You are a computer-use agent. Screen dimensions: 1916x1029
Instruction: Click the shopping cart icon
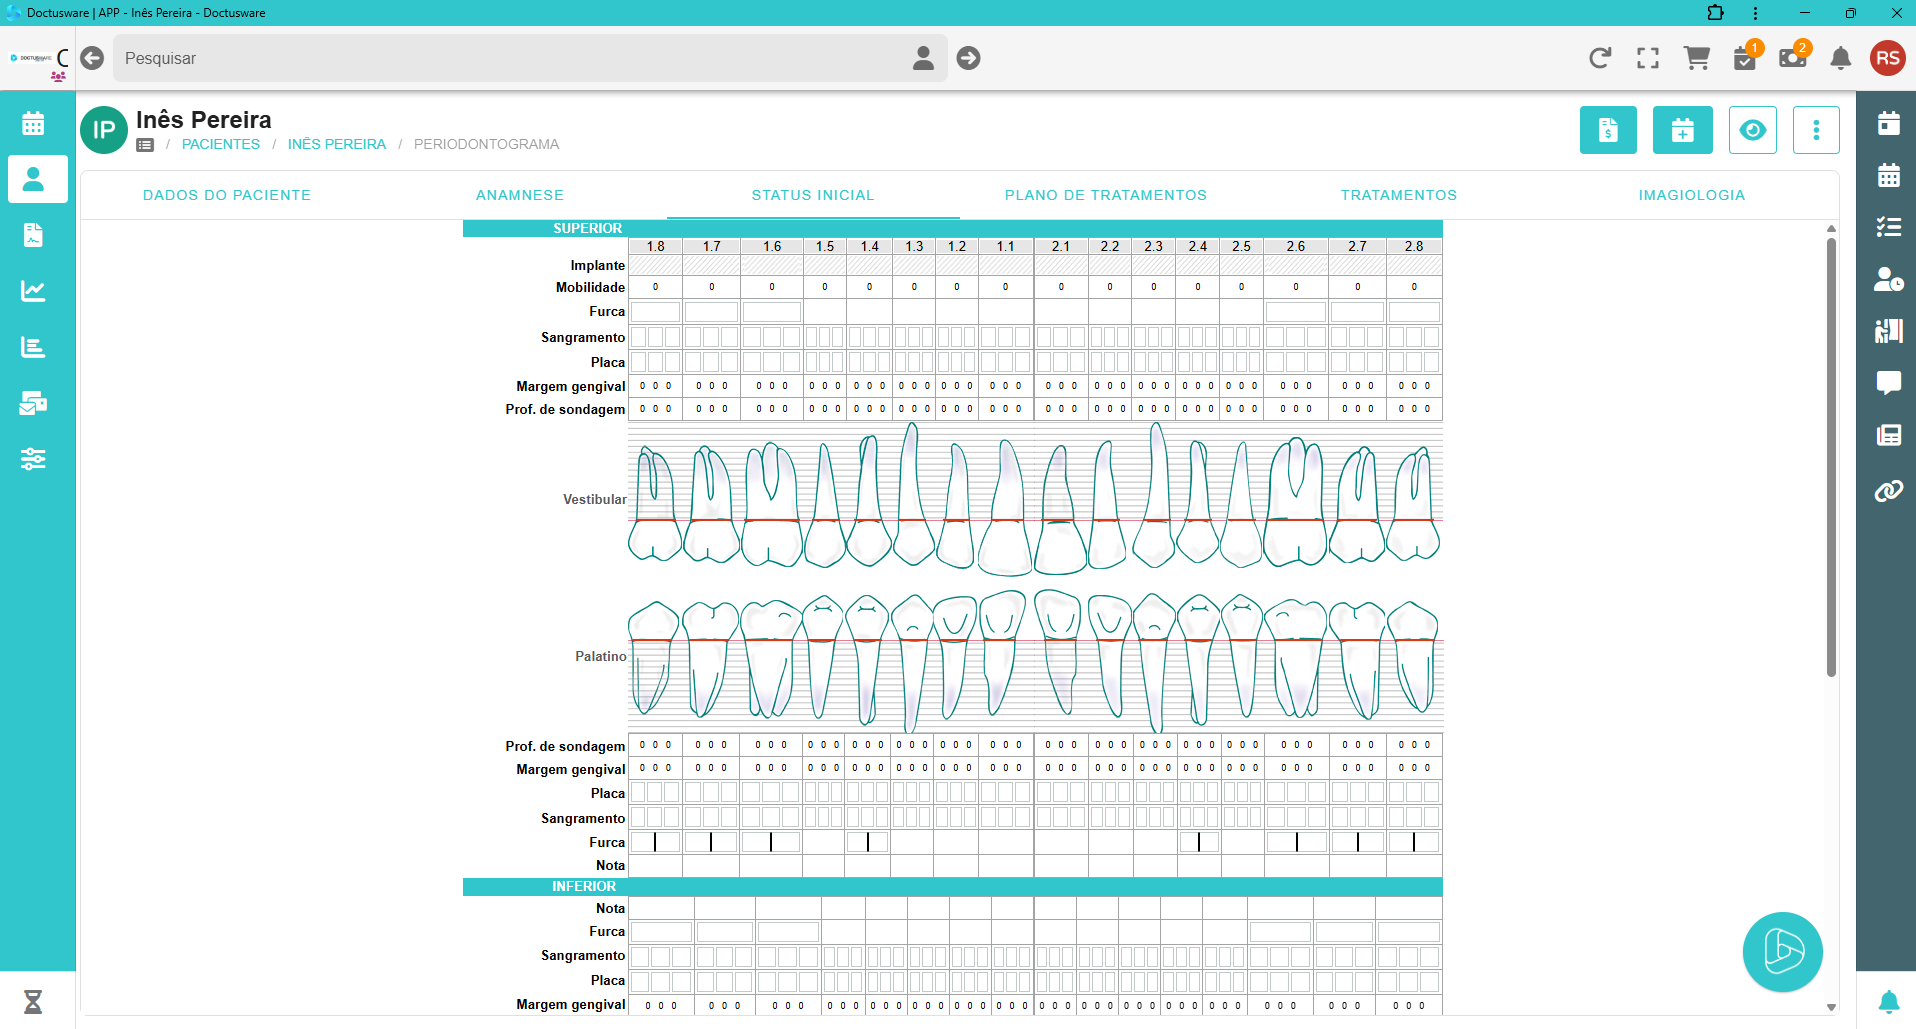(x=1696, y=58)
